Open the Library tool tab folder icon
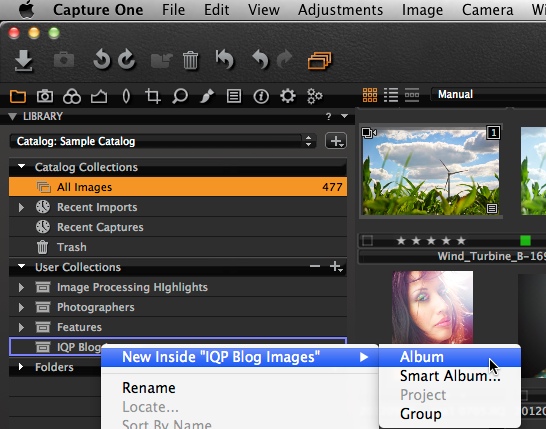The image size is (546, 429). (18, 96)
